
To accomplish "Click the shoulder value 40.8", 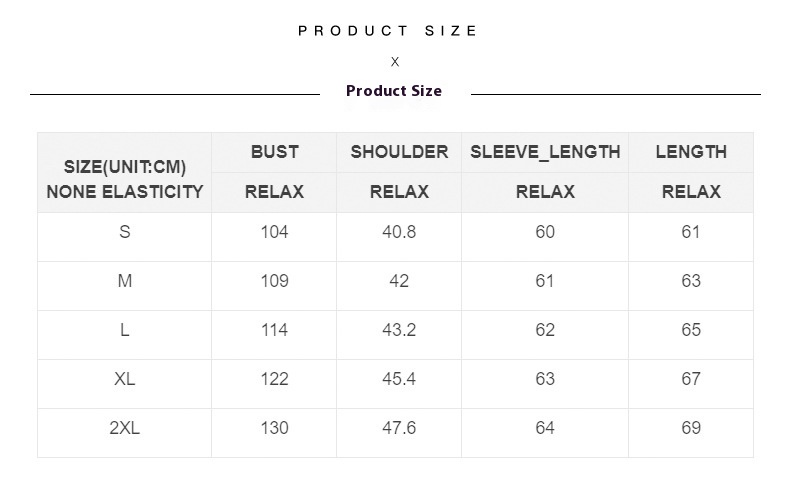I will (399, 232).
